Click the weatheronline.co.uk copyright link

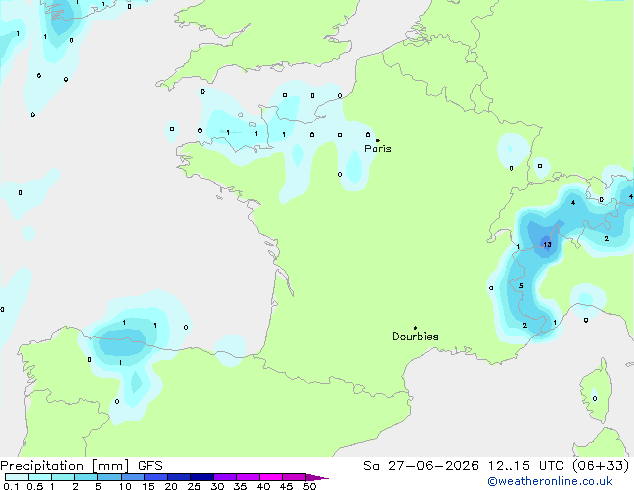coord(550,481)
